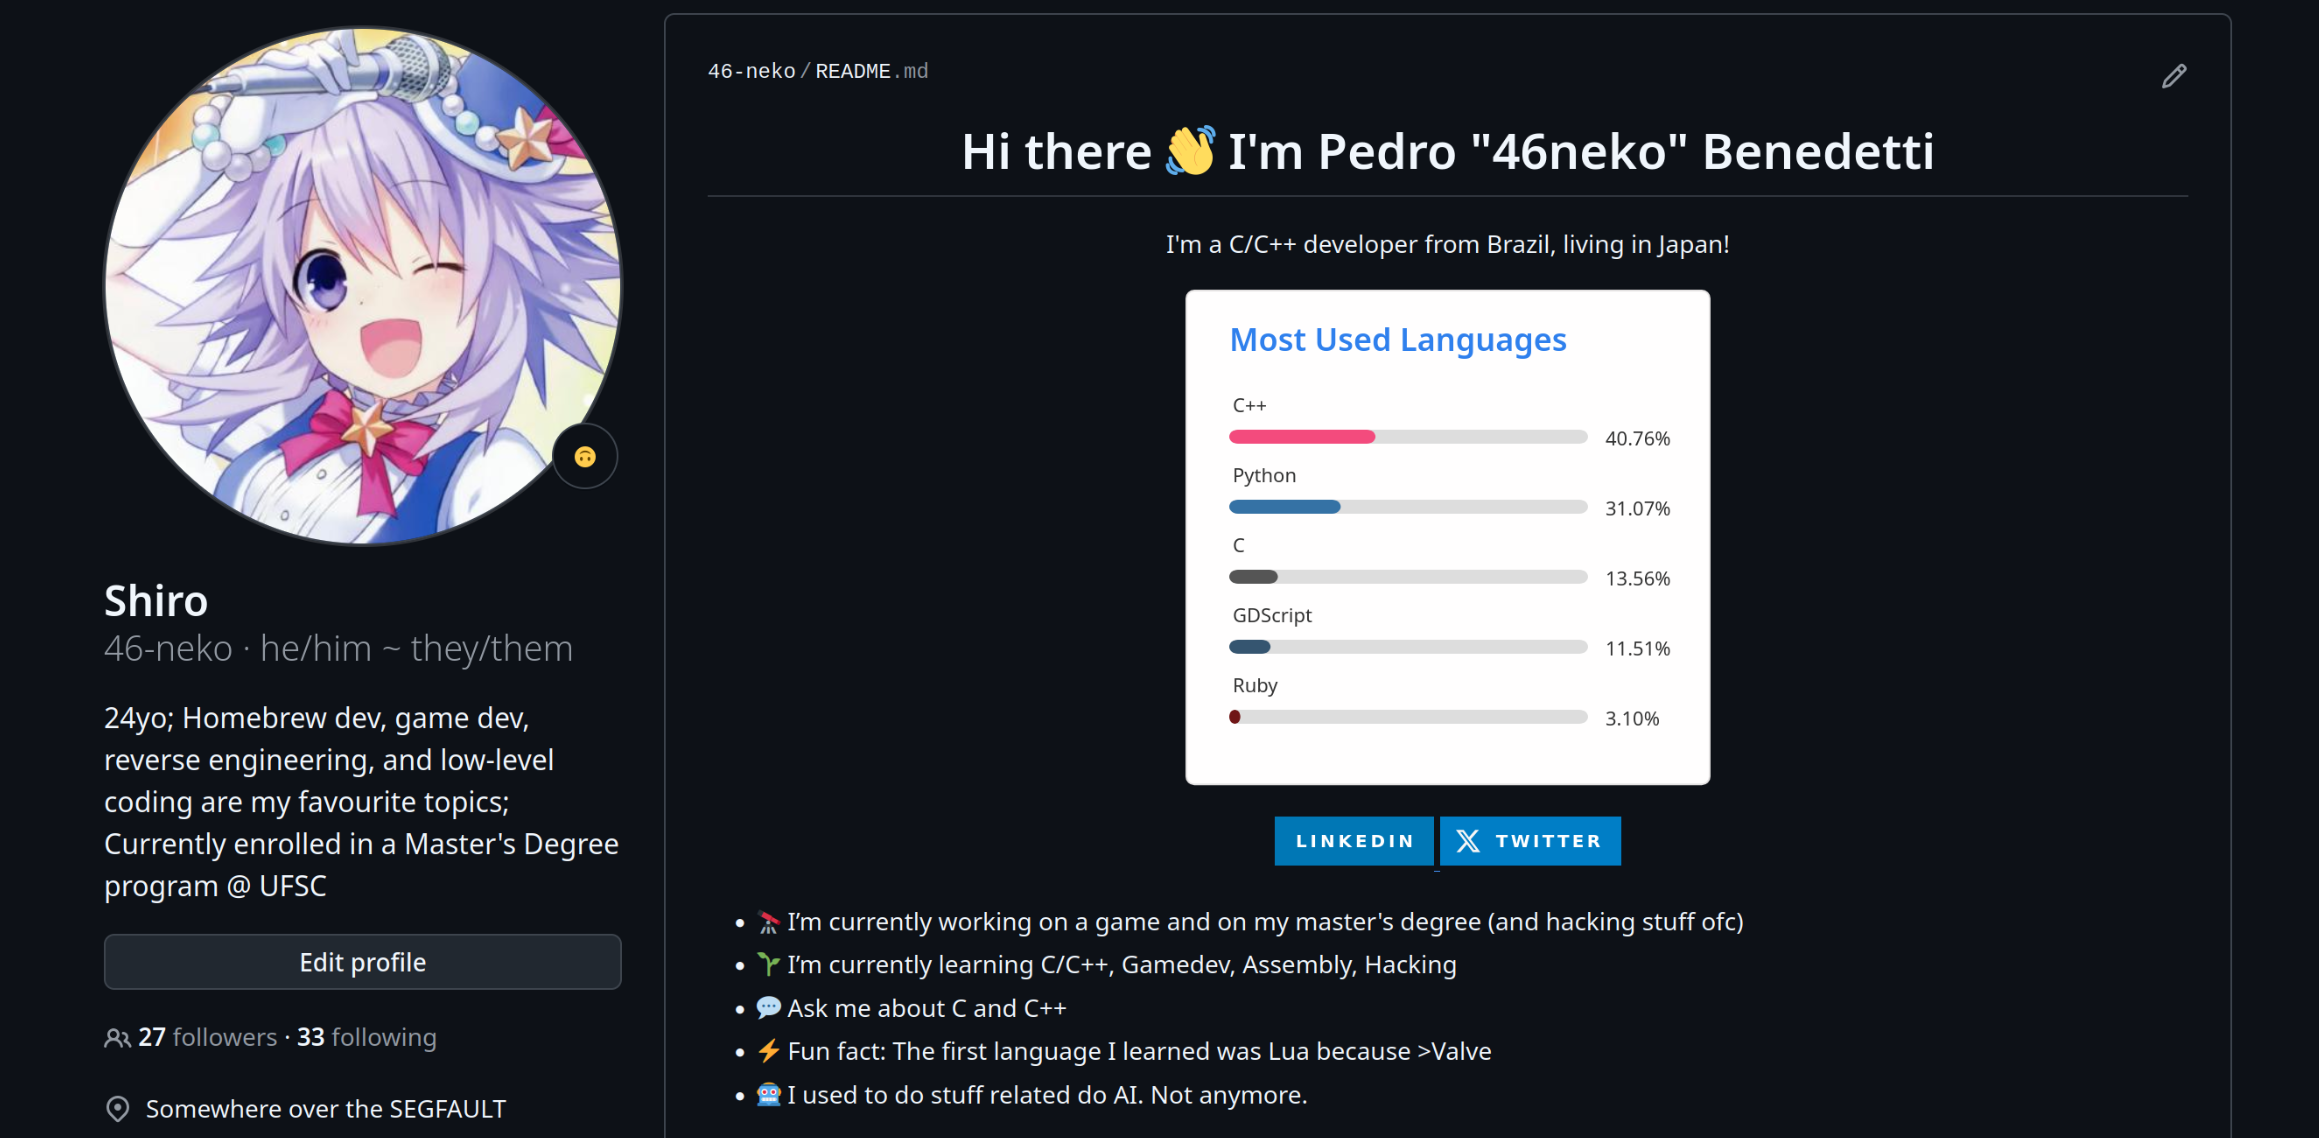This screenshot has height=1138, width=2319.
Task: Click the speech bubble emoji beside Ask me
Action: (768, 1008)
